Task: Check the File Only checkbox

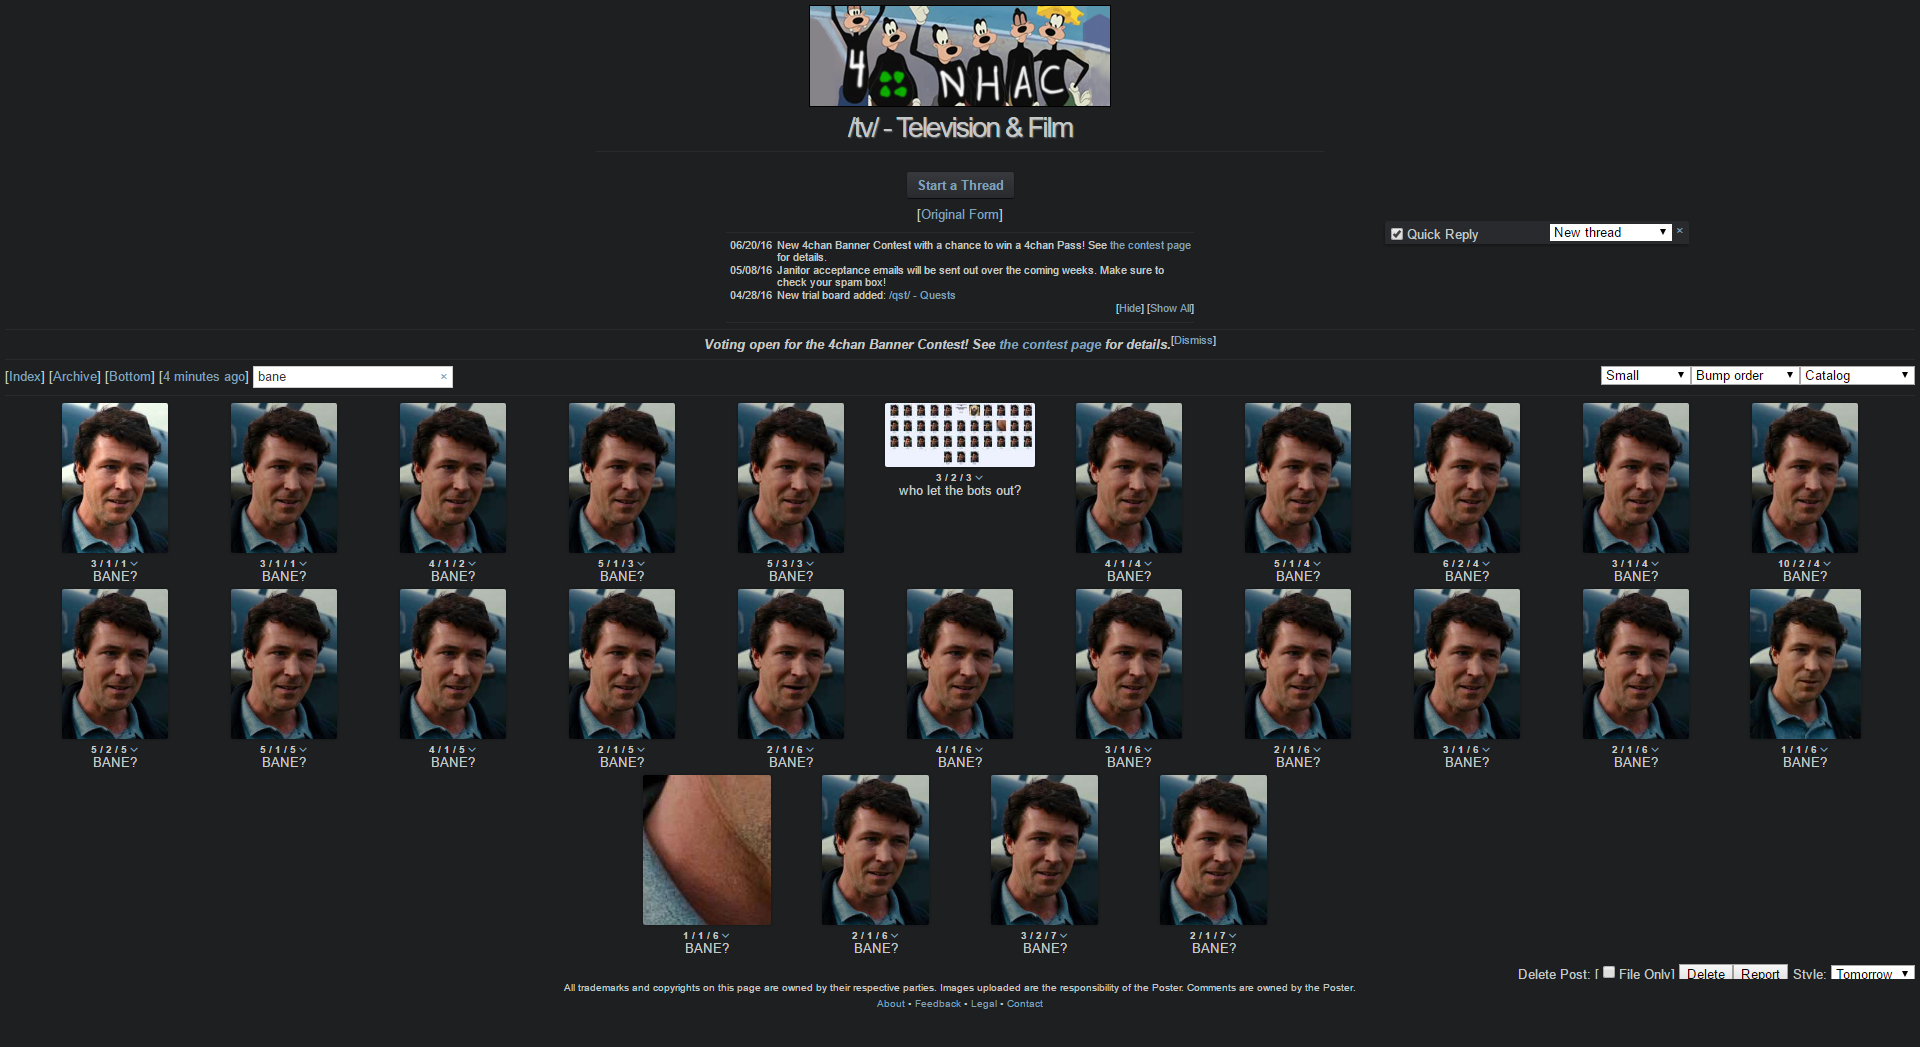Action: click(x=1609, y=972)
